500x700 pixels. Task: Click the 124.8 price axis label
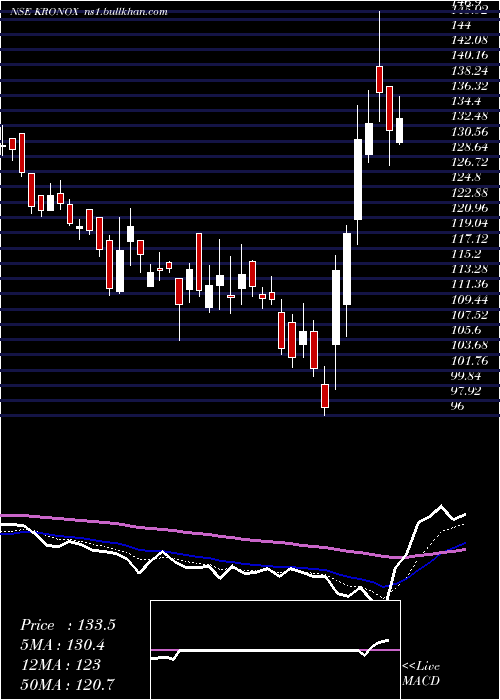[x=466, y=177]
